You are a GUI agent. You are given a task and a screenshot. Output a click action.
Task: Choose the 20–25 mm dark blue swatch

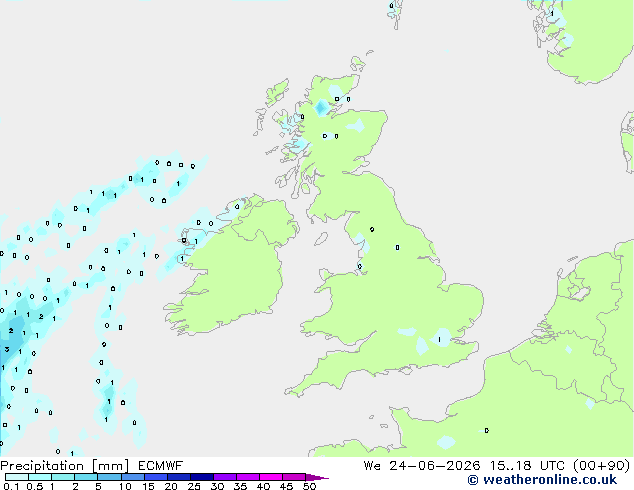[179, 477]
